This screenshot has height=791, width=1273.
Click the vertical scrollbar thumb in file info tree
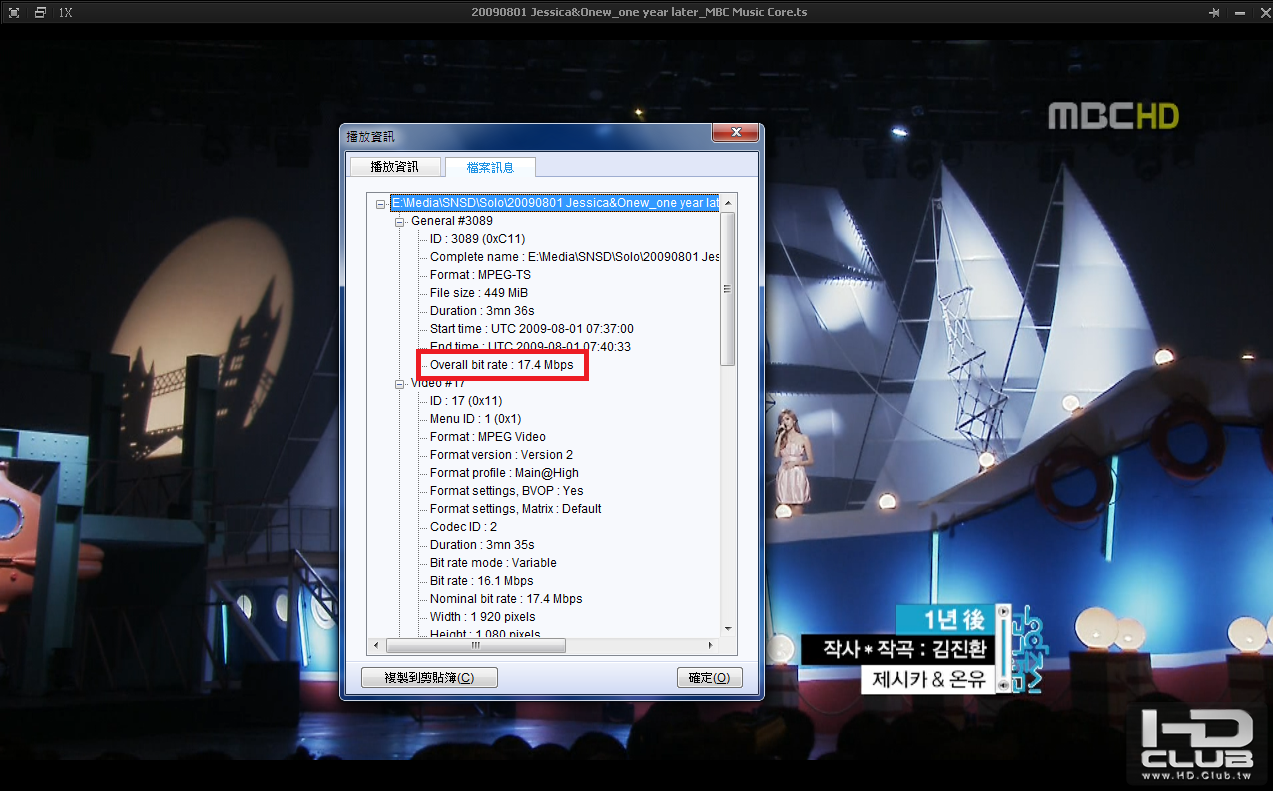727,289
